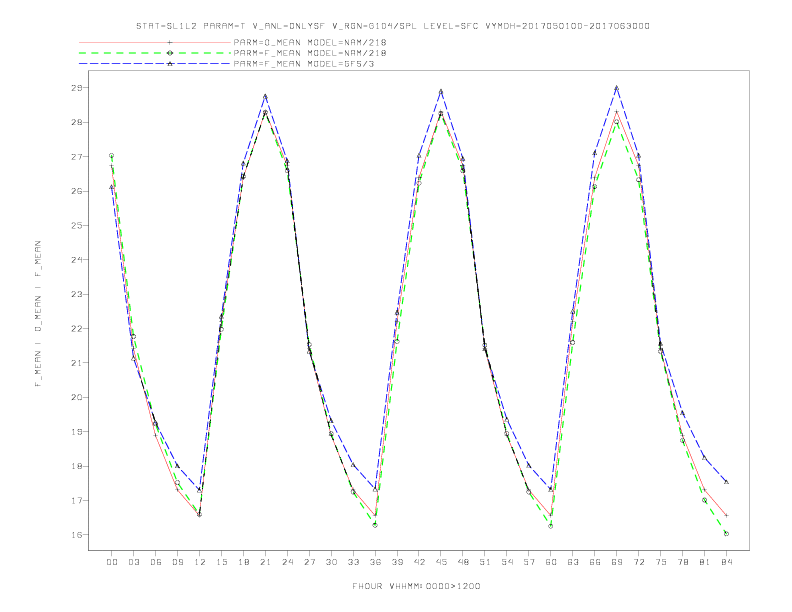Viewport: 792px width, 612px height.
Task: Click y-axis tick label 26
Action: pos(77,191)
